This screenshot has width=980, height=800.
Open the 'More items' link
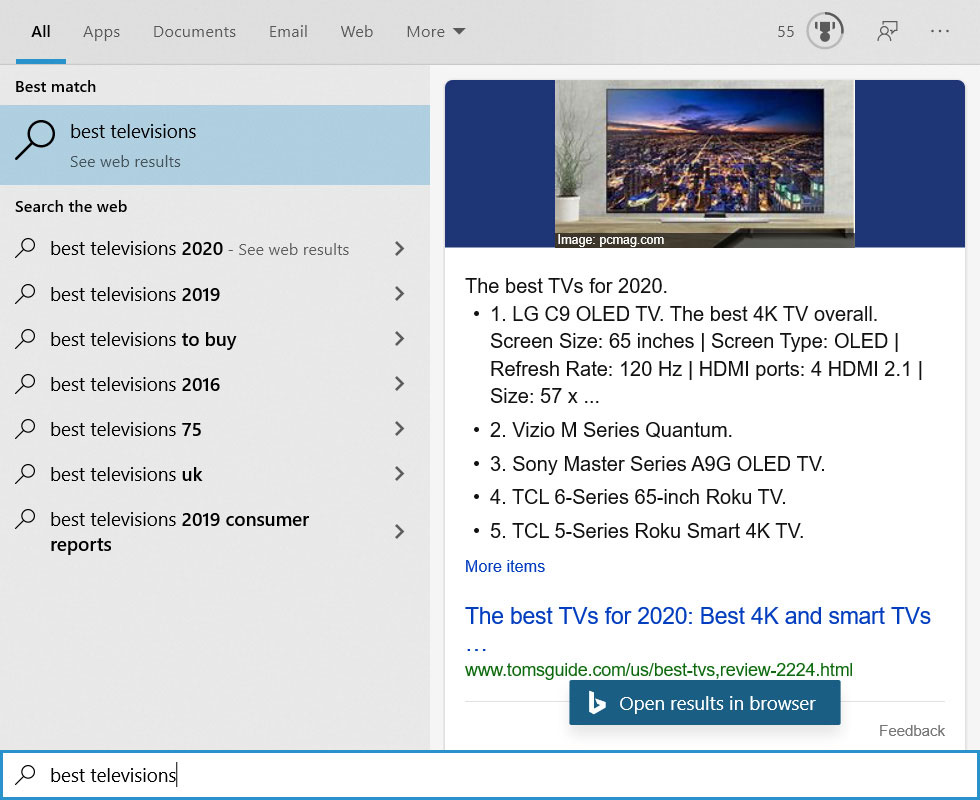[505, 566]
